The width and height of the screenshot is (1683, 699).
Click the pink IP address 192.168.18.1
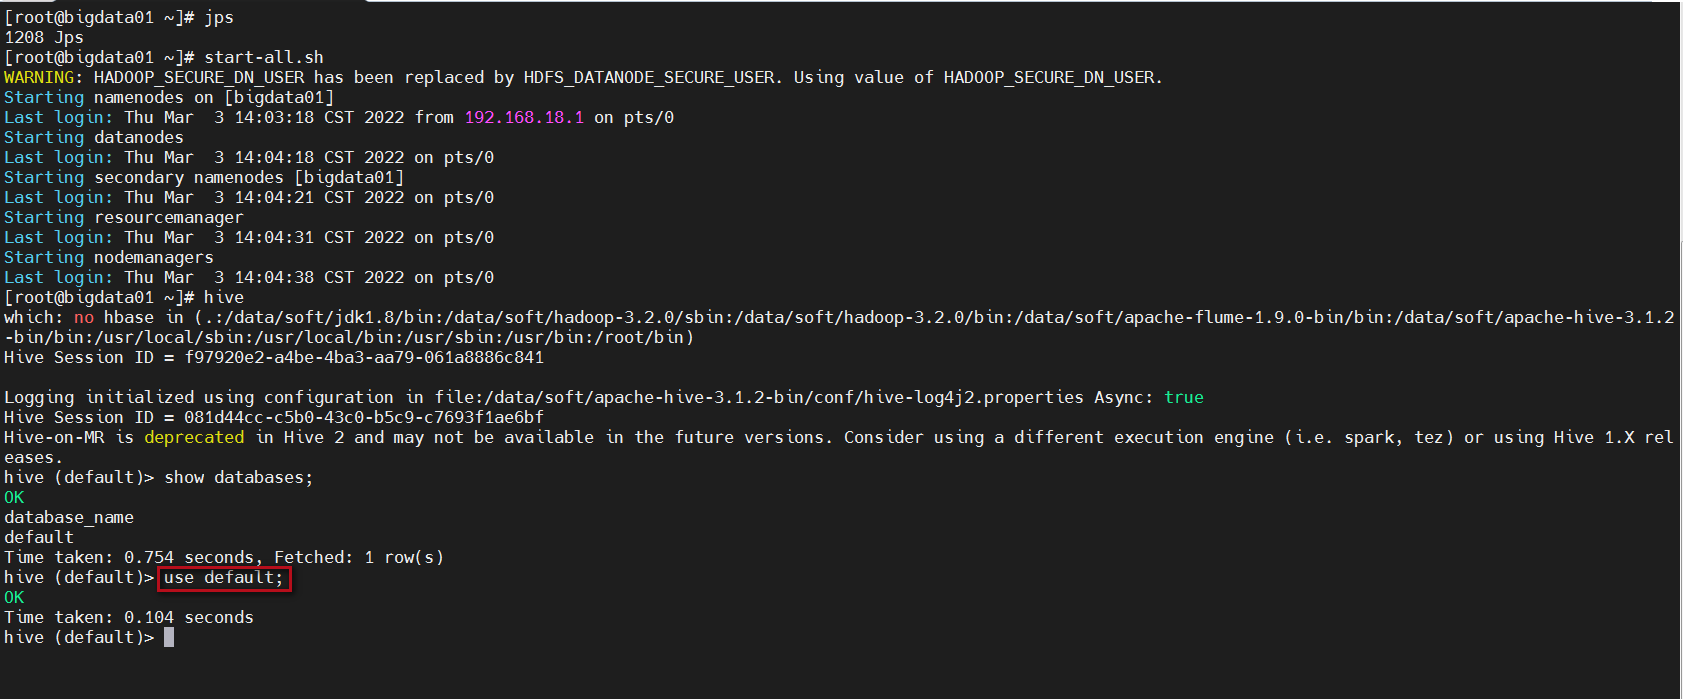[524, 118]
